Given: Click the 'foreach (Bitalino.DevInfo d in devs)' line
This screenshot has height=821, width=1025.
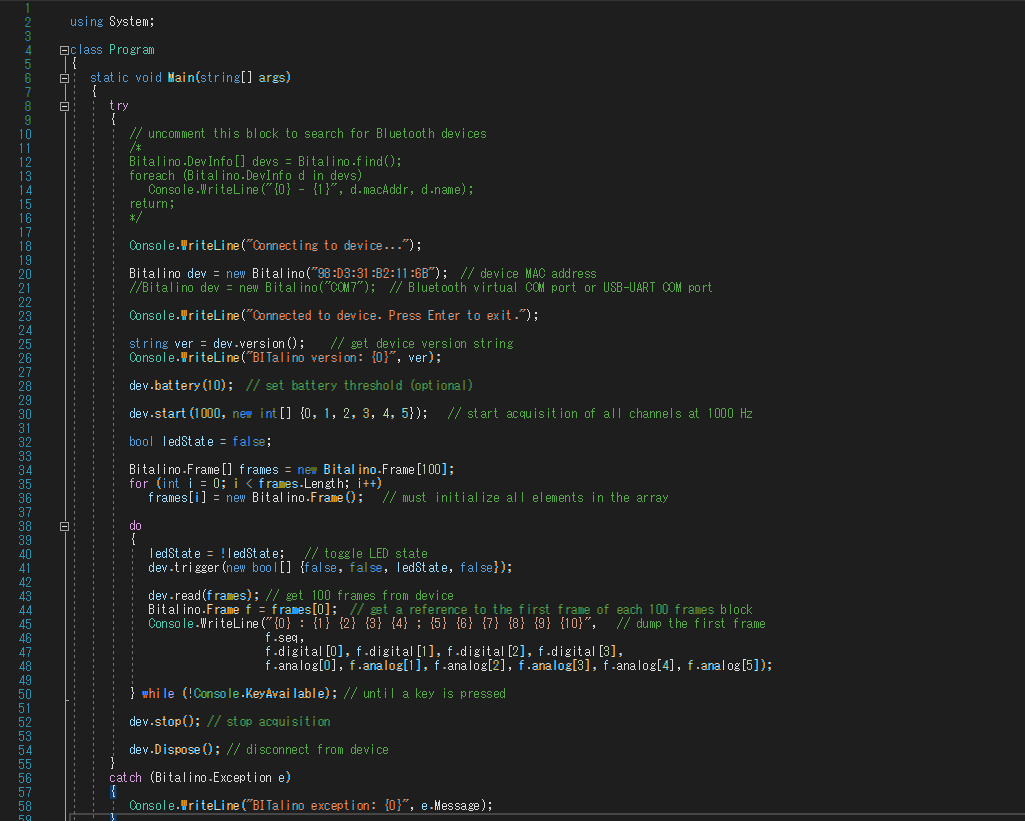Looking at the screenshot, I should tap(246, 176).
